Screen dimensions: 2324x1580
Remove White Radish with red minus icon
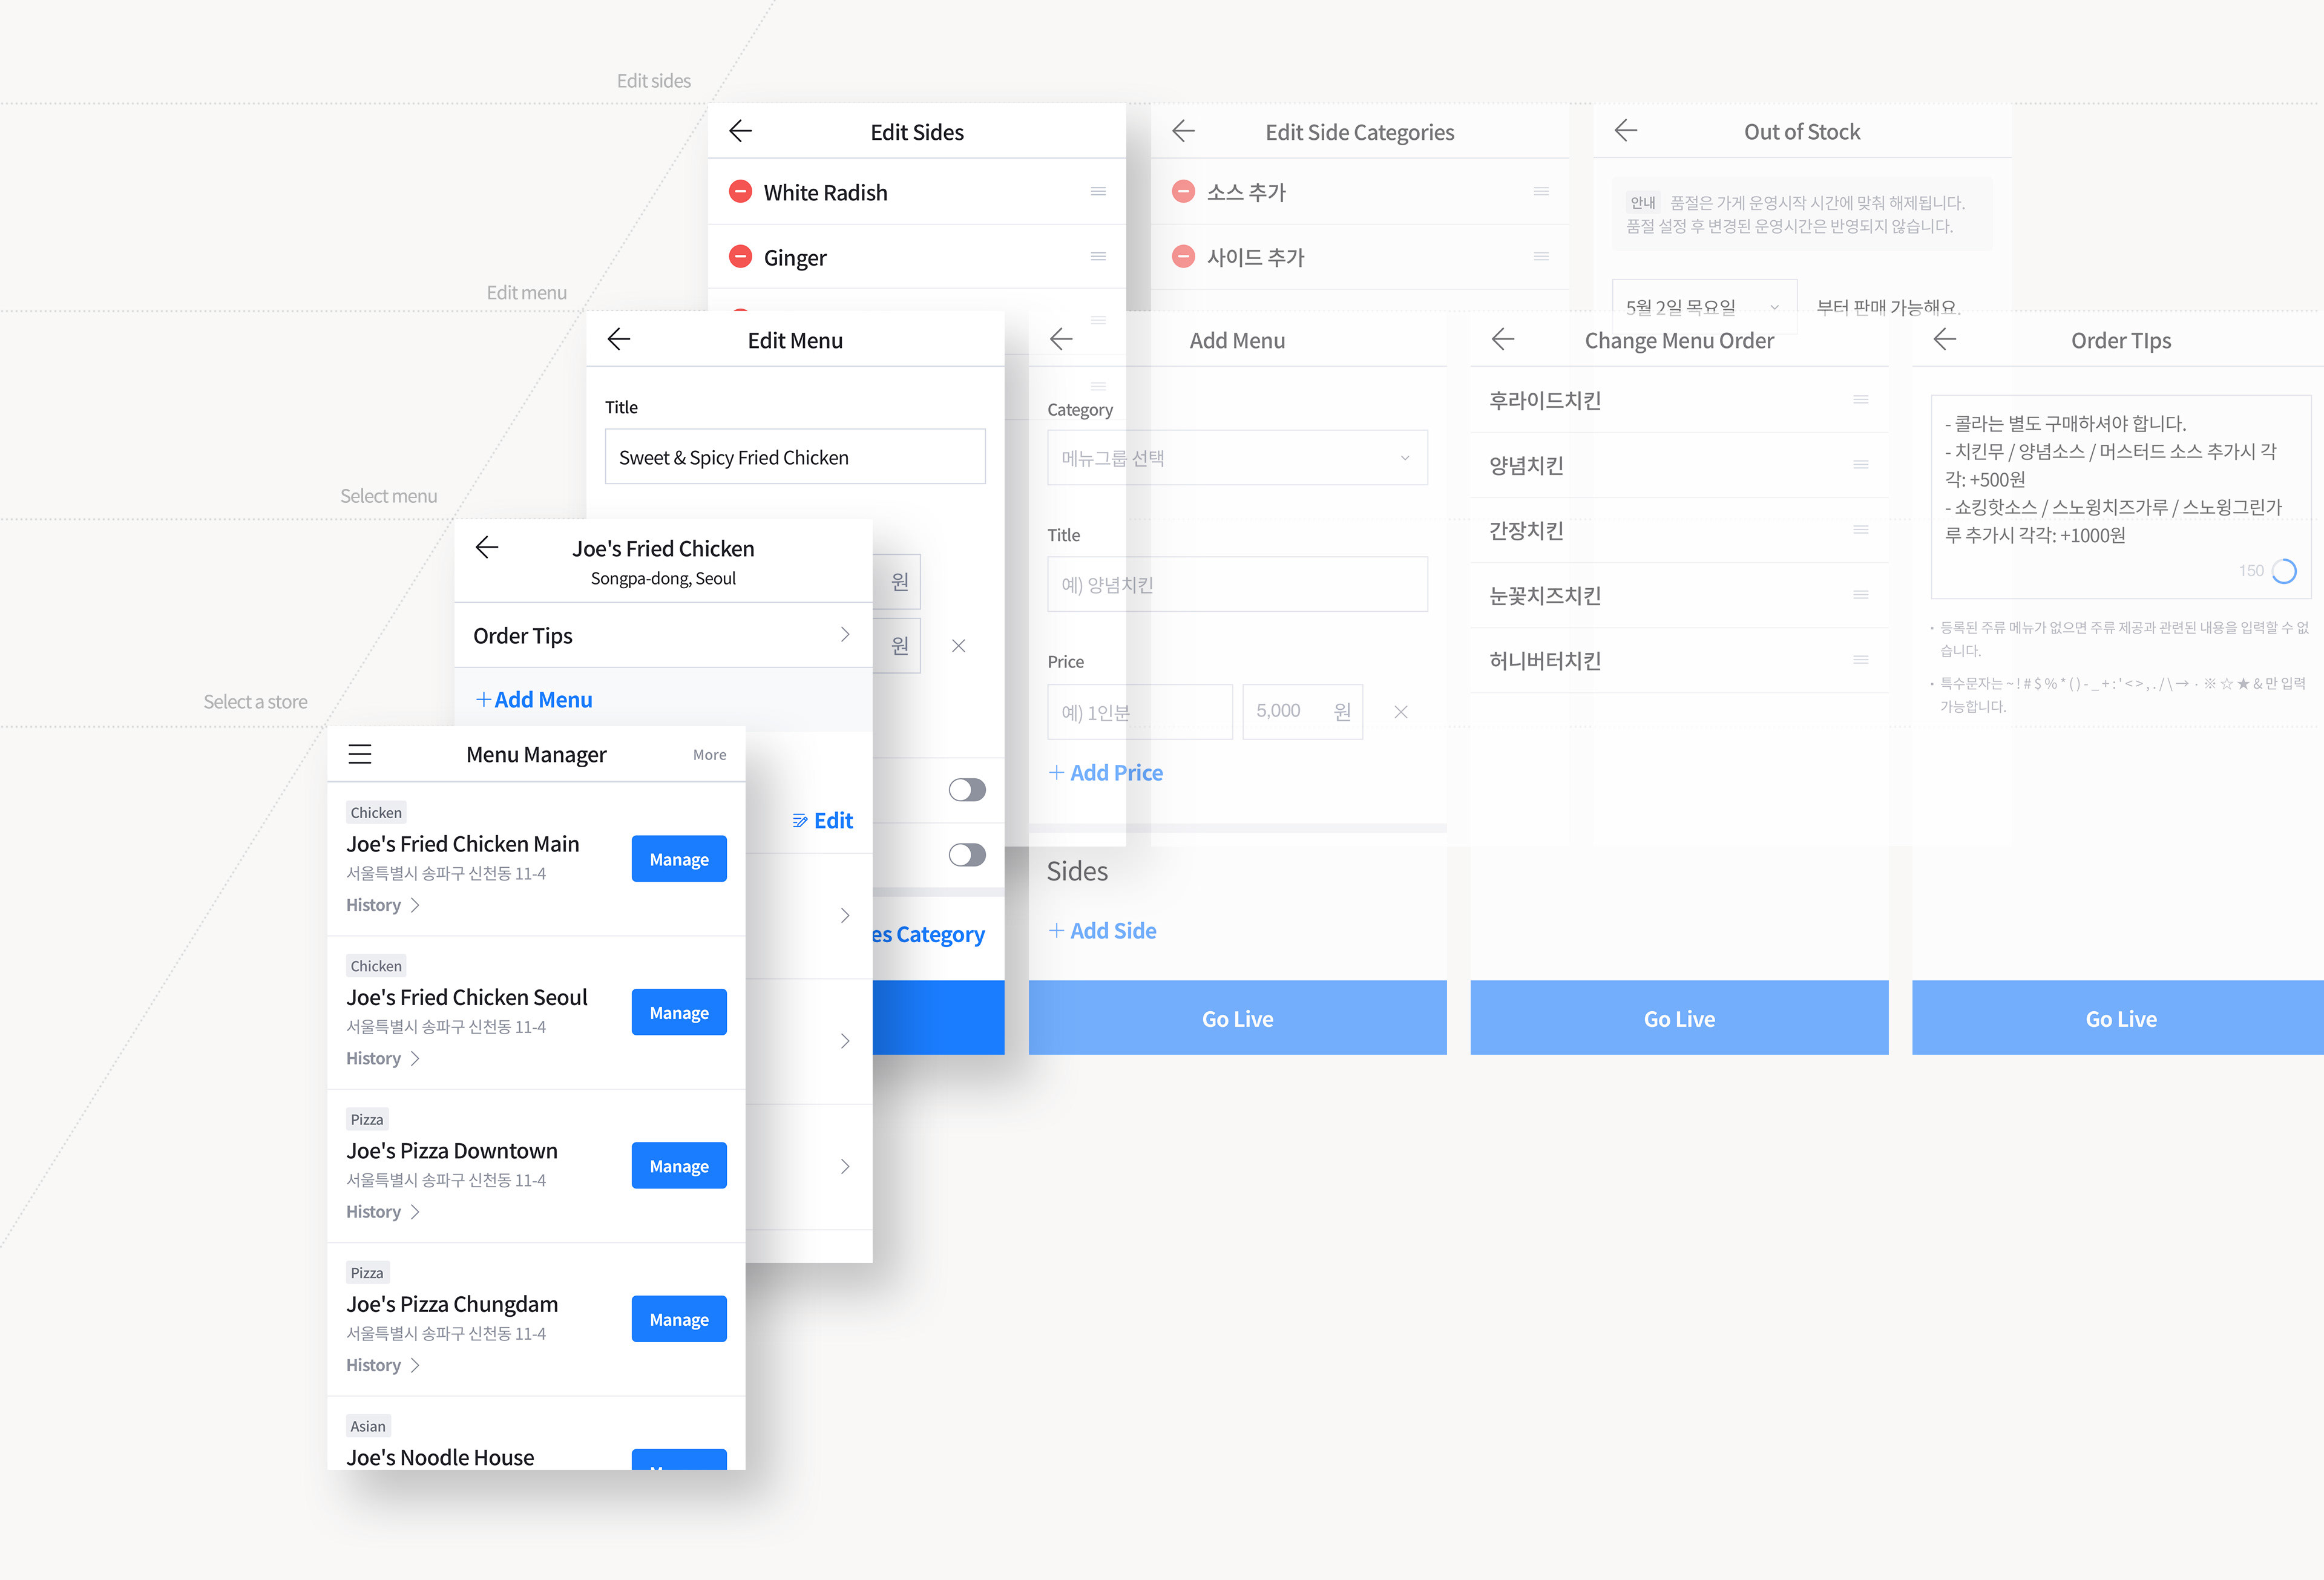(x=740, y=191)
